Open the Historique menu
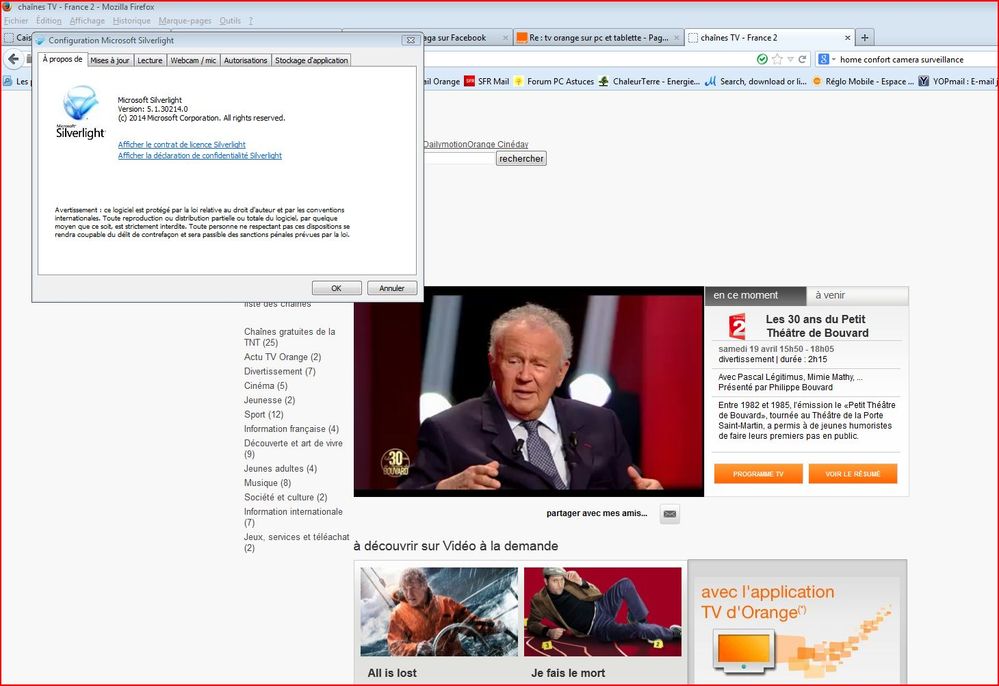Screen dimensions: 999x686 131,20
